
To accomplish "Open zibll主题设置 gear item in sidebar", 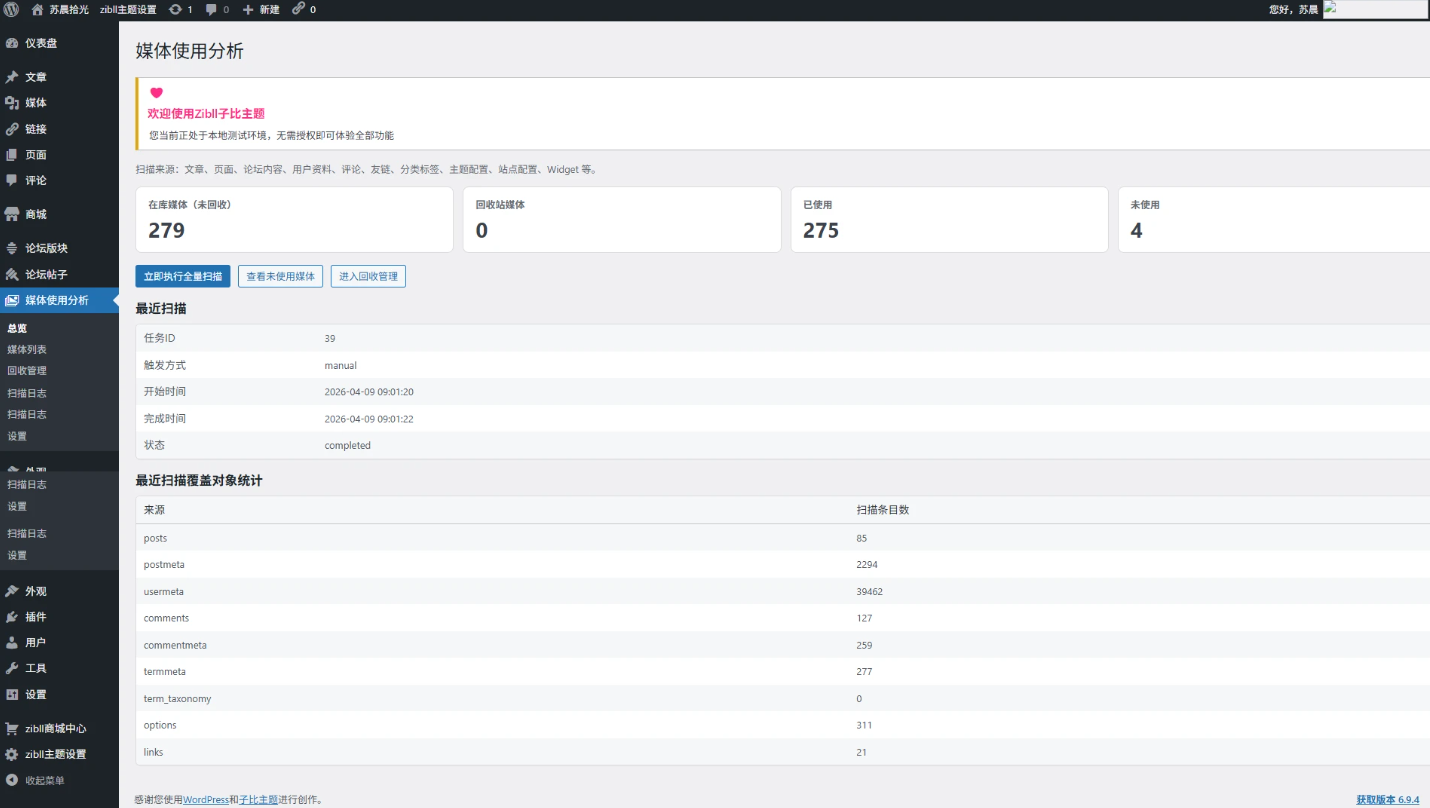I will tap(55, 754).
